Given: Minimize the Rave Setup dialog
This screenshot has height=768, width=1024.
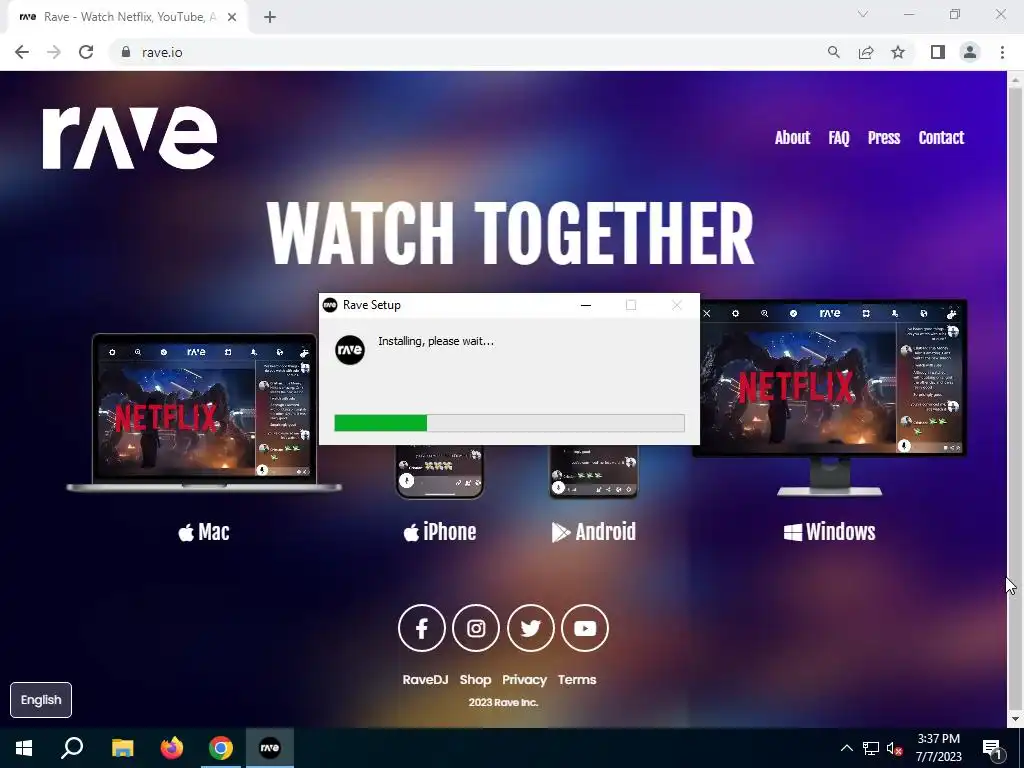Looking at the screenshot, I should [x=586, y=305].
